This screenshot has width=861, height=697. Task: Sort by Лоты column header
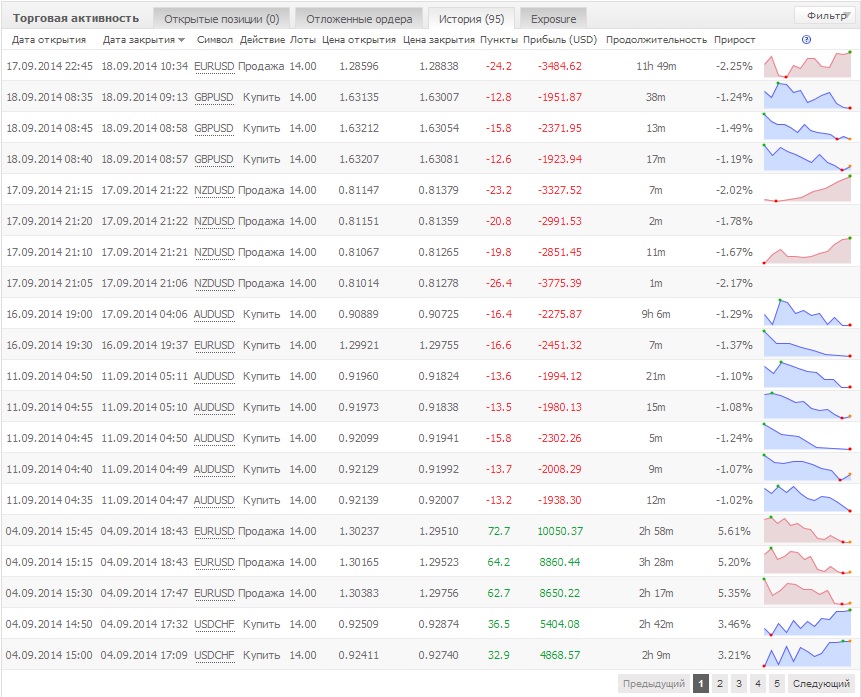(x=303, y=40)
